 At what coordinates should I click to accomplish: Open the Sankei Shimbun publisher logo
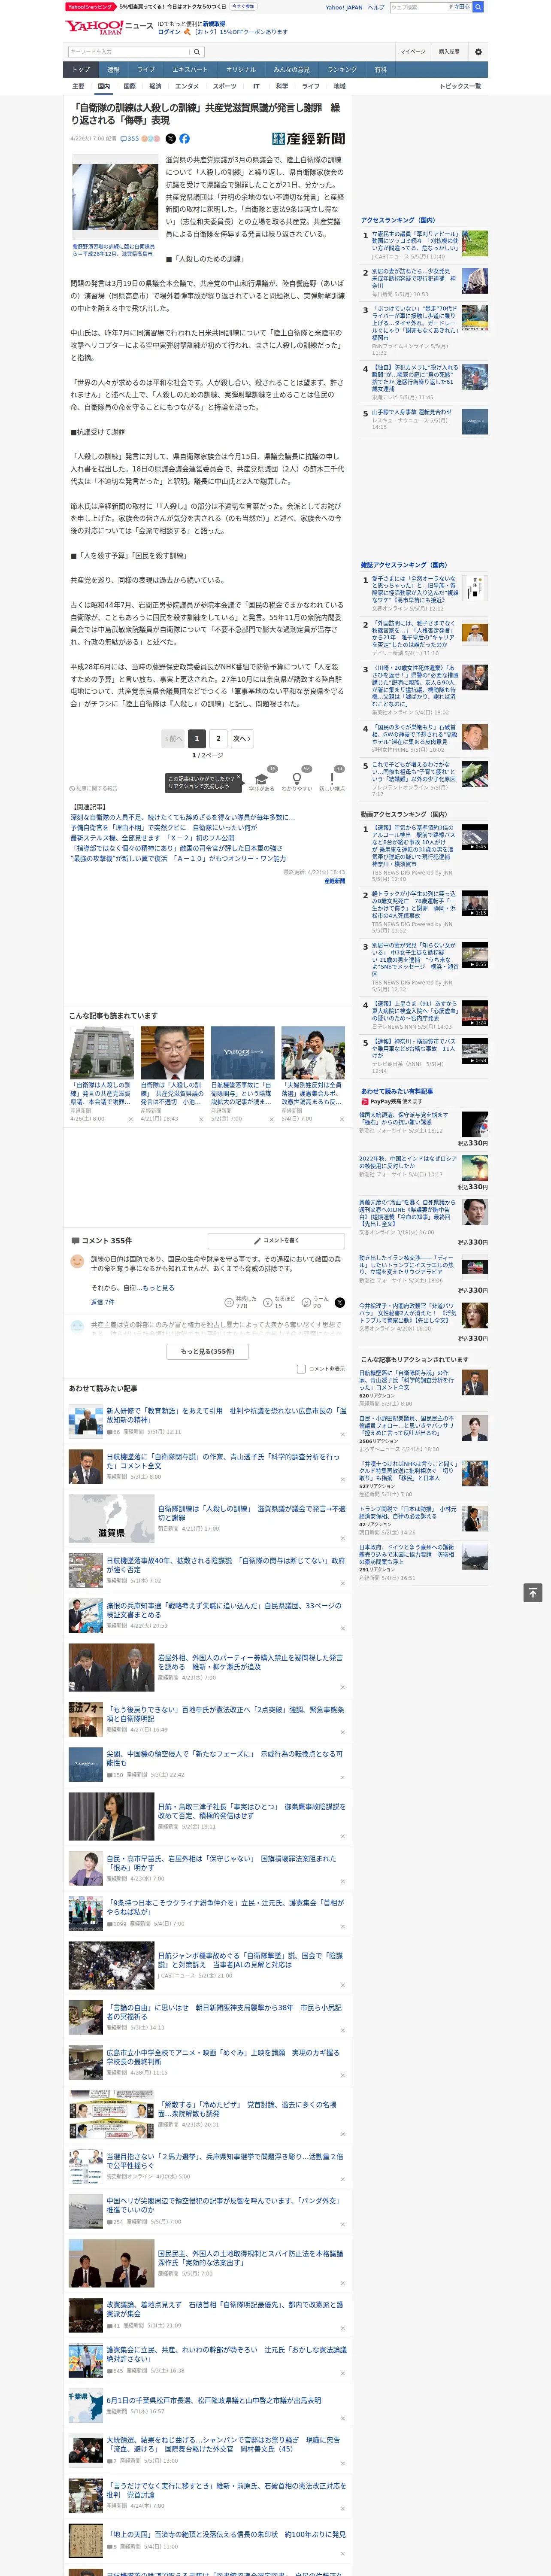click(308, 139)
